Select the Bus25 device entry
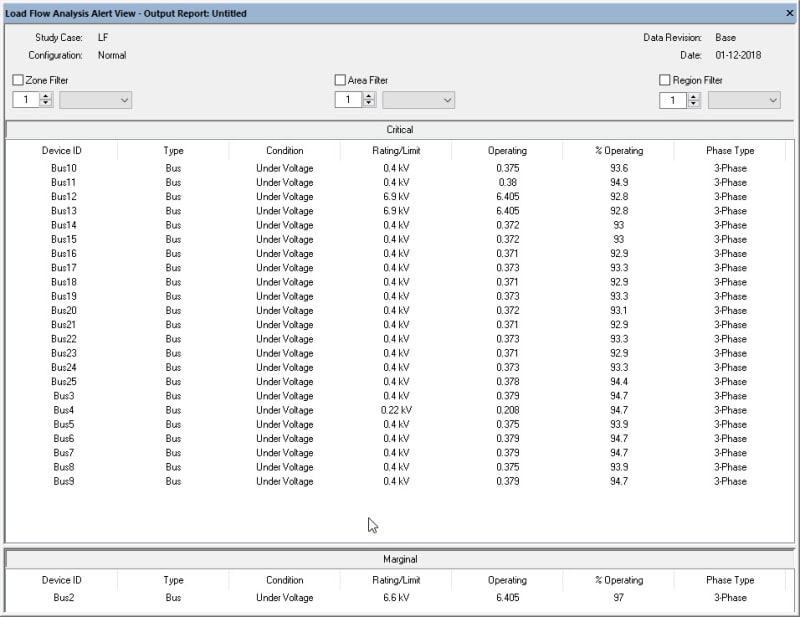 tap(64, 382)
